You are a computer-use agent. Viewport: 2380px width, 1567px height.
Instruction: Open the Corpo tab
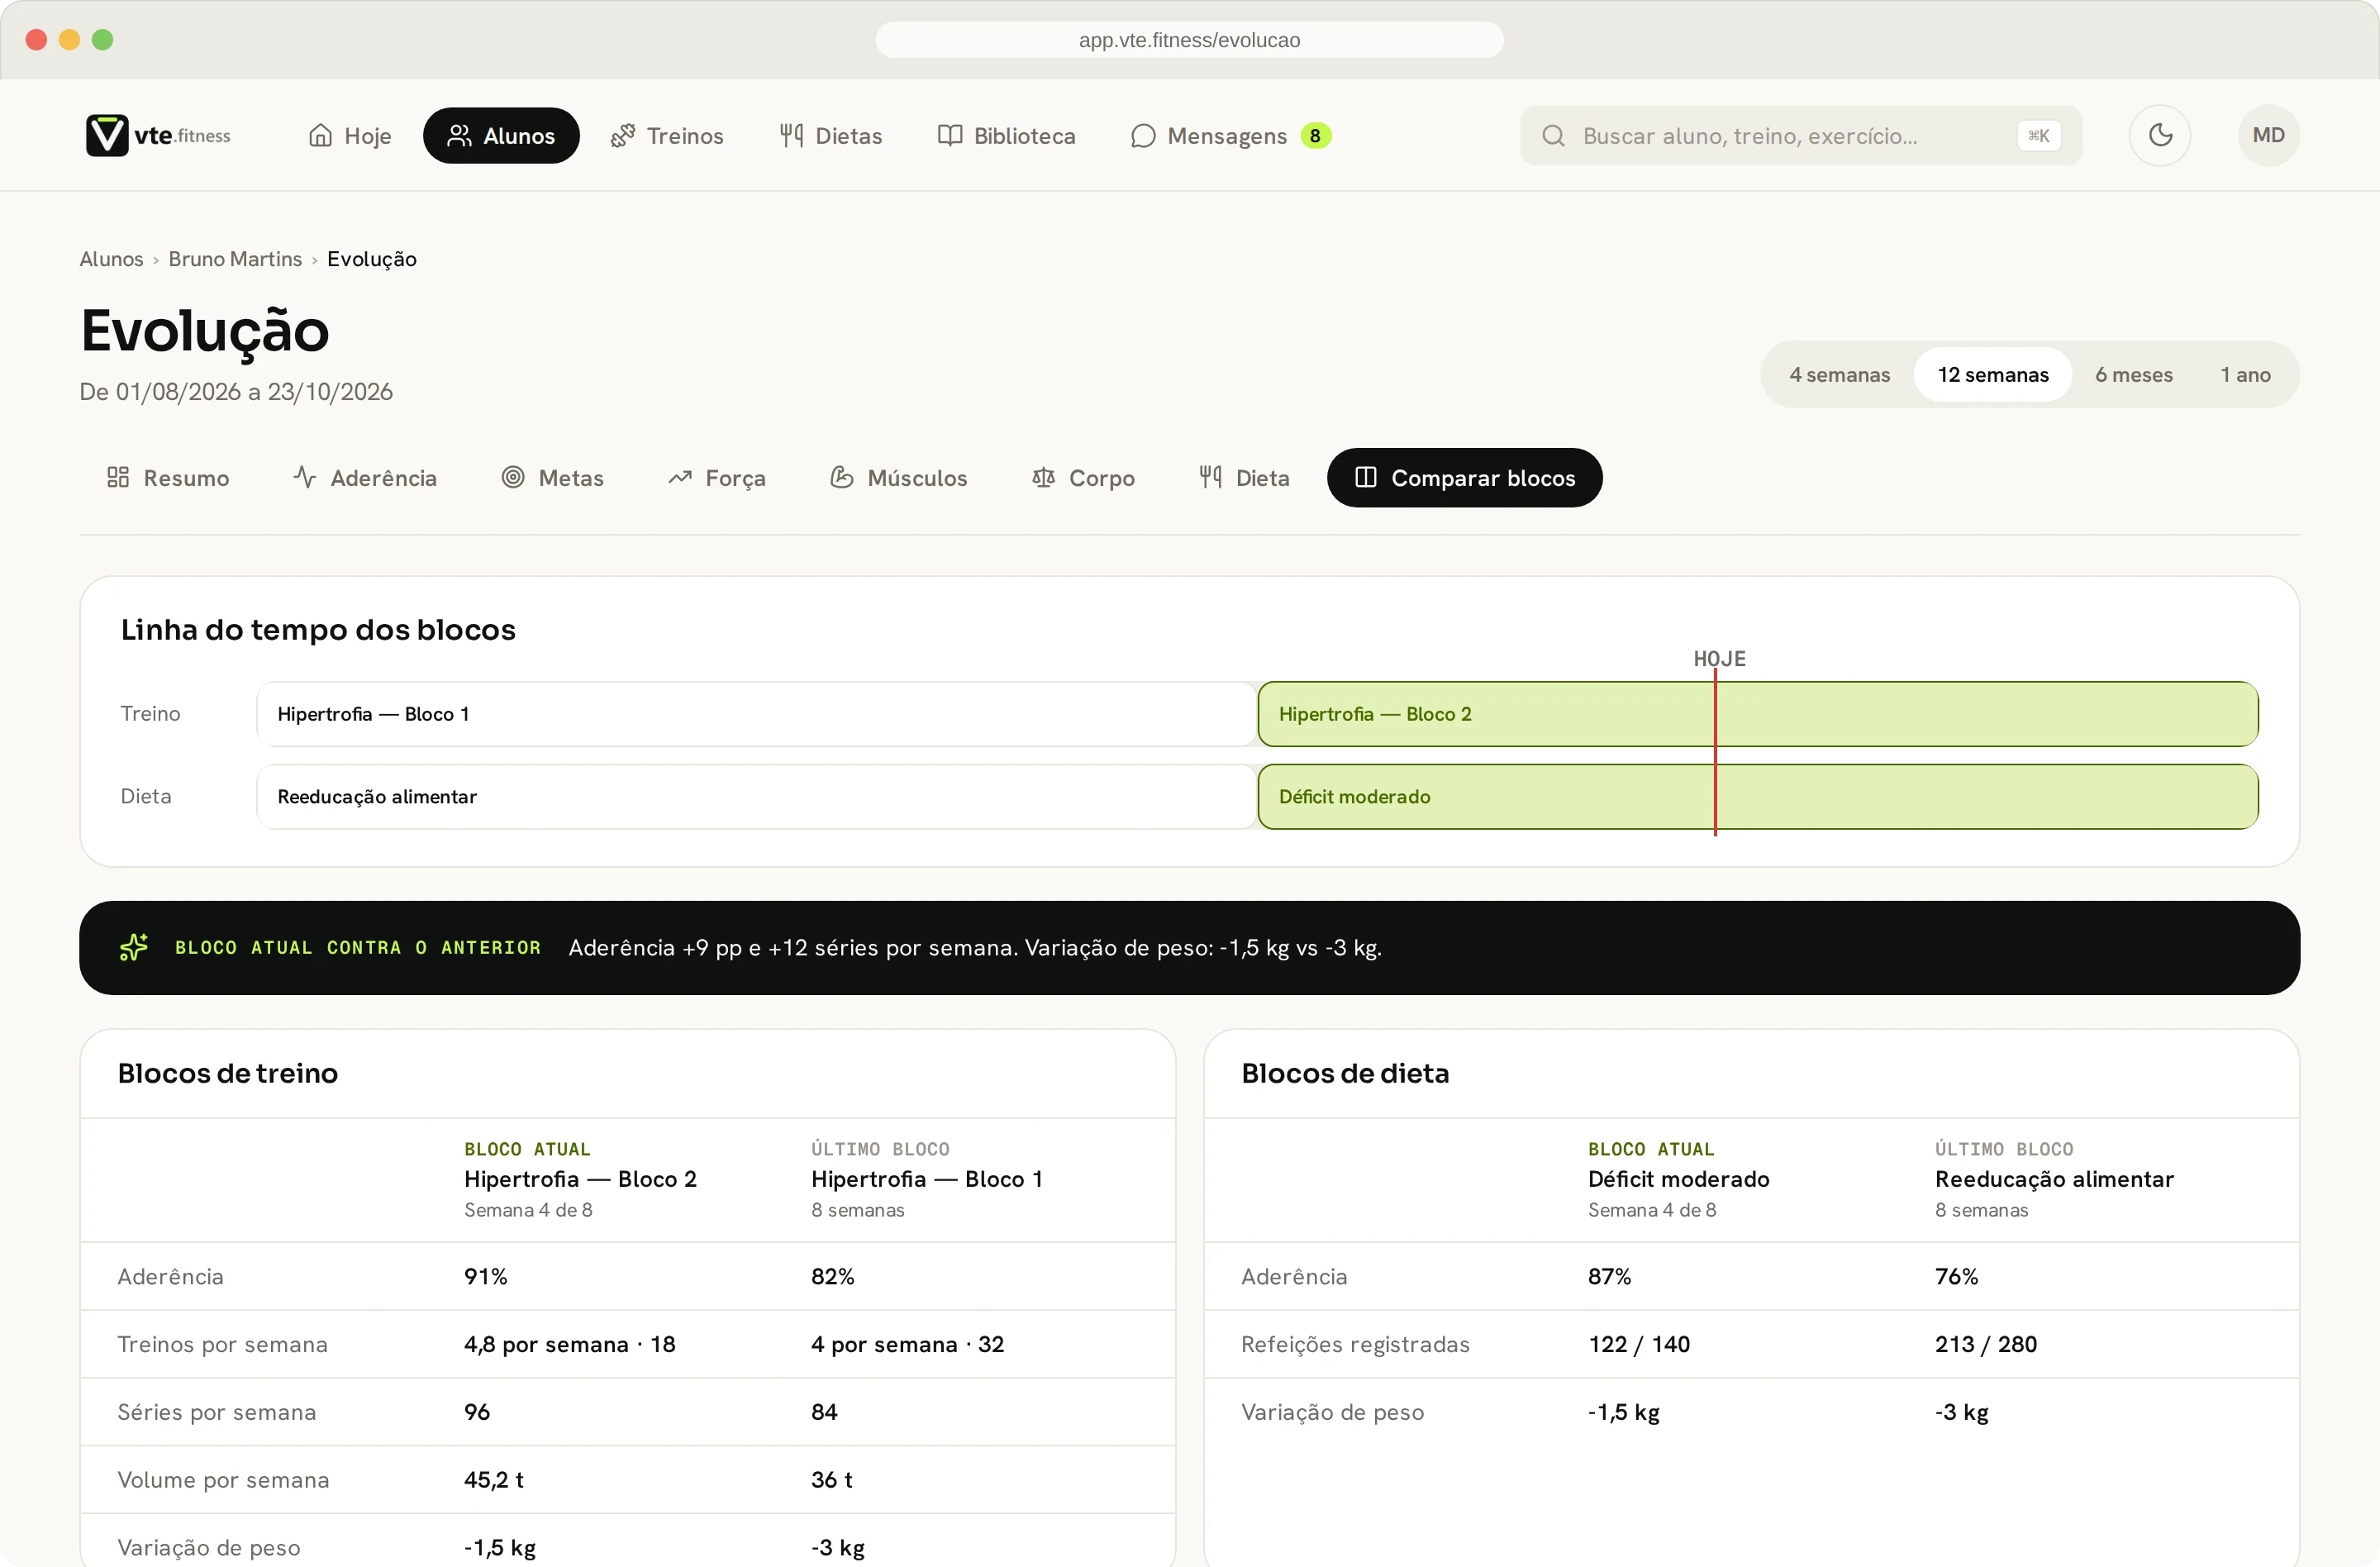tap(1083, 477)
